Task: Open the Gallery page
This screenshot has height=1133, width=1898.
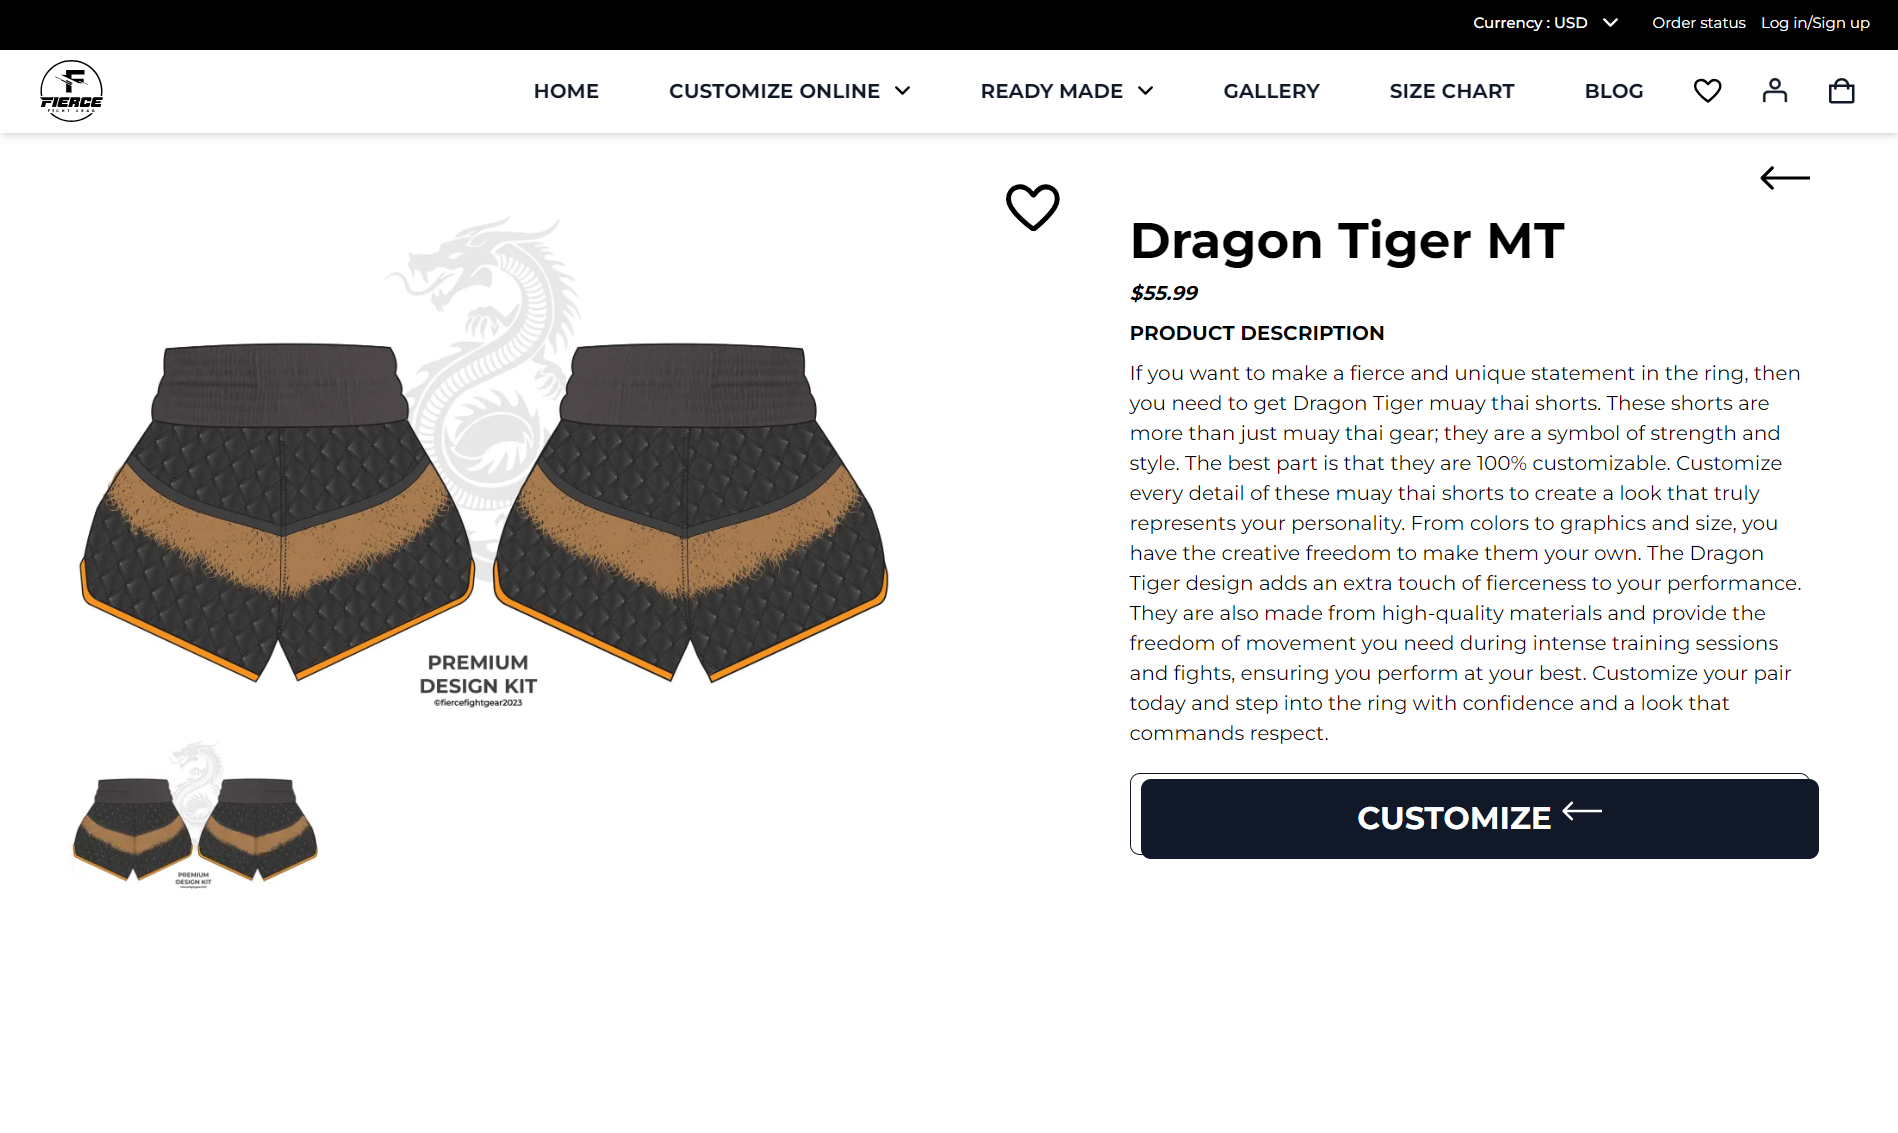Action: [1271, 91]
